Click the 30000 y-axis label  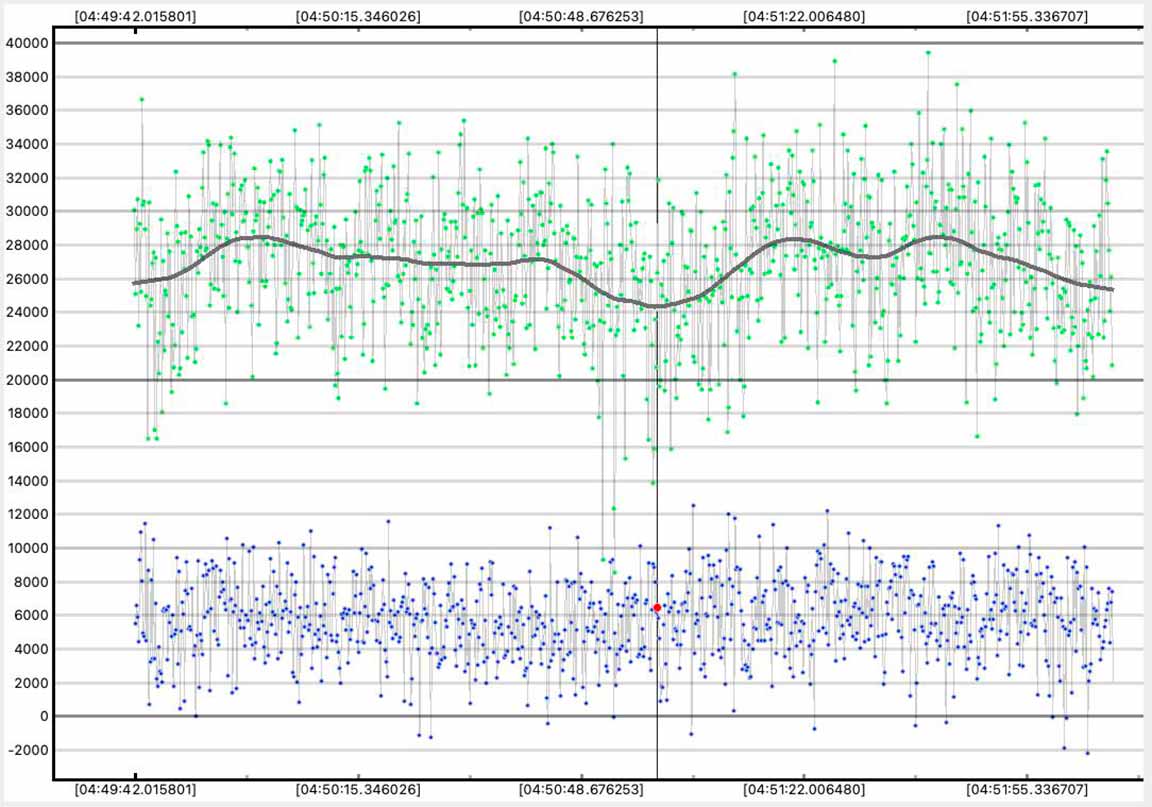[x=26, y=211]
